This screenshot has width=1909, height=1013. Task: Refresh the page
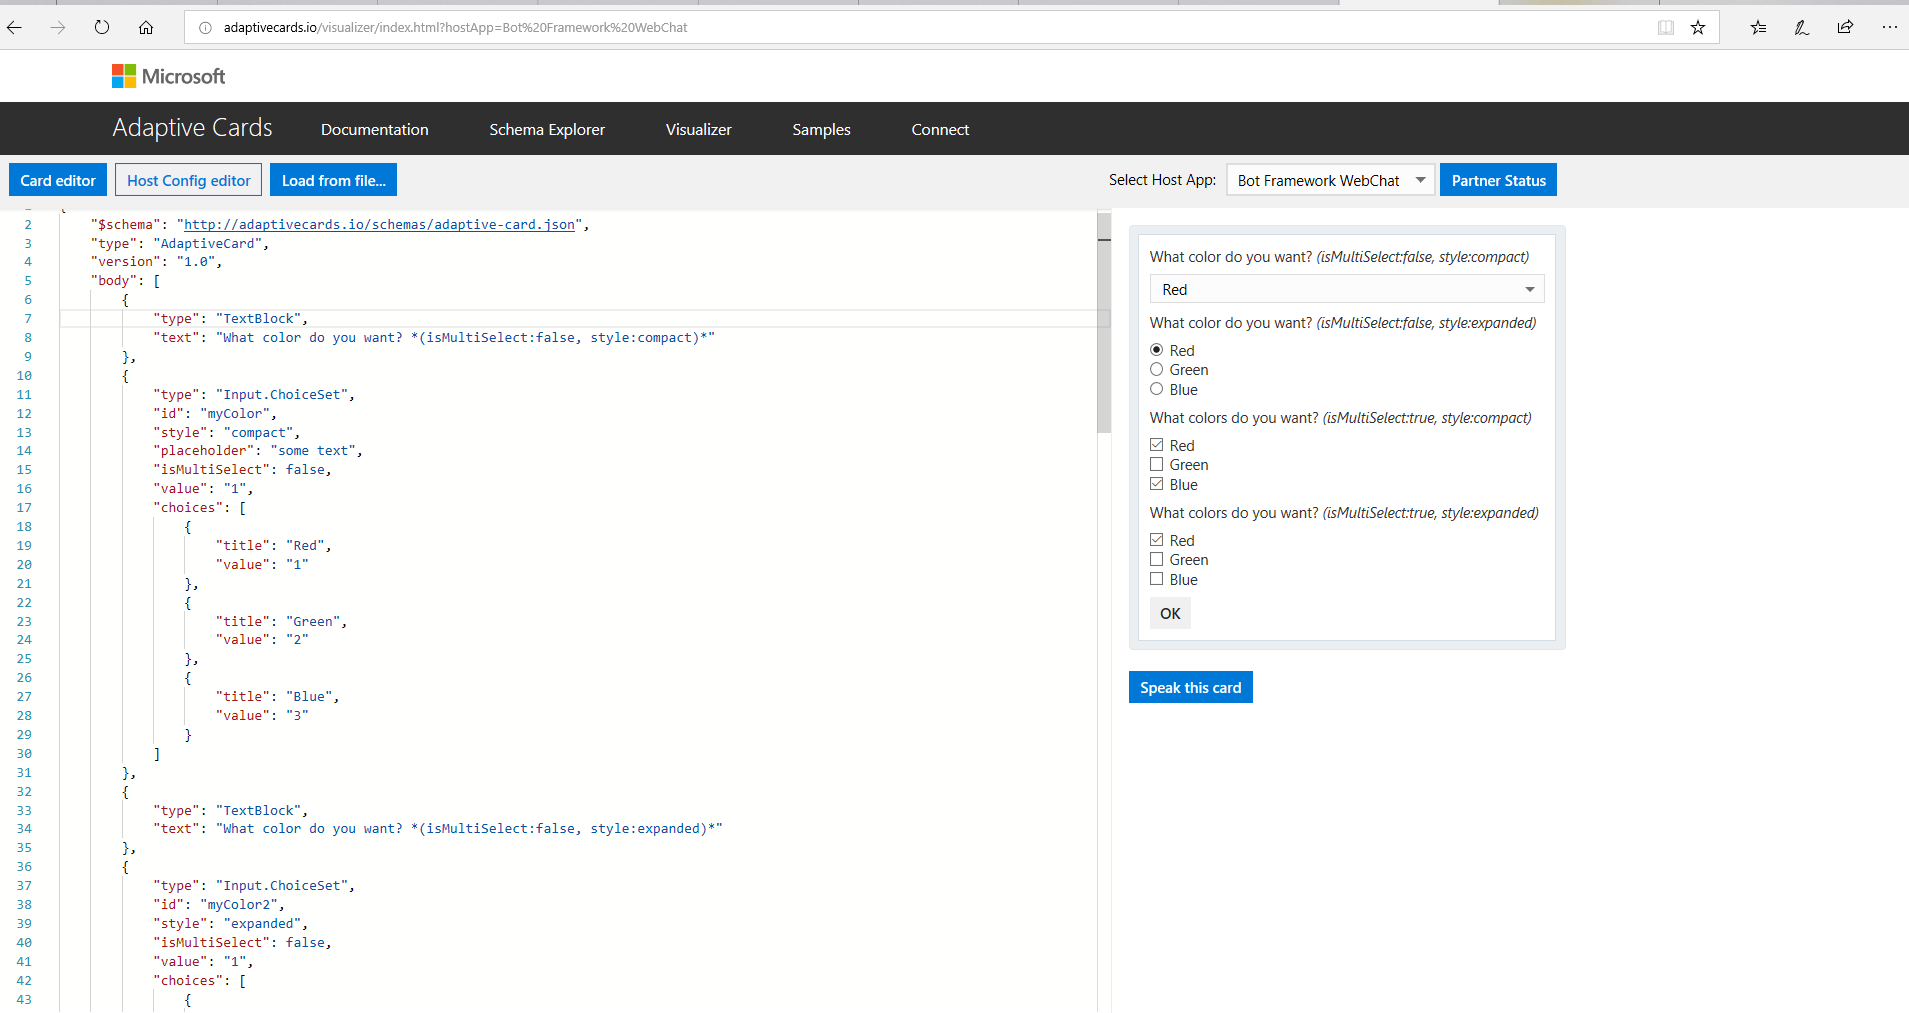tap(101, 27)
